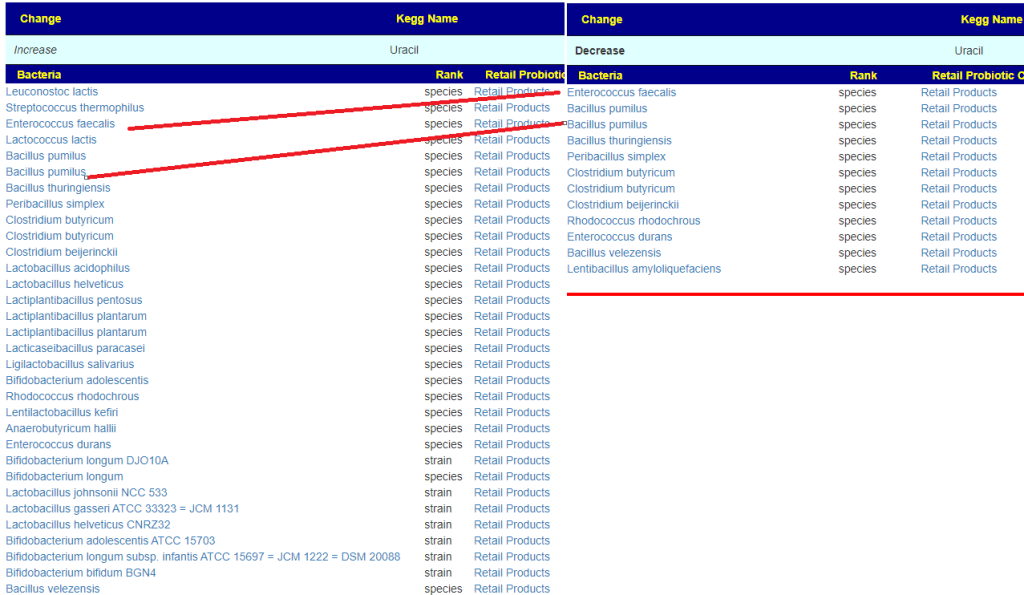Click the Bifidobacterium adolescentis species link

77,380
